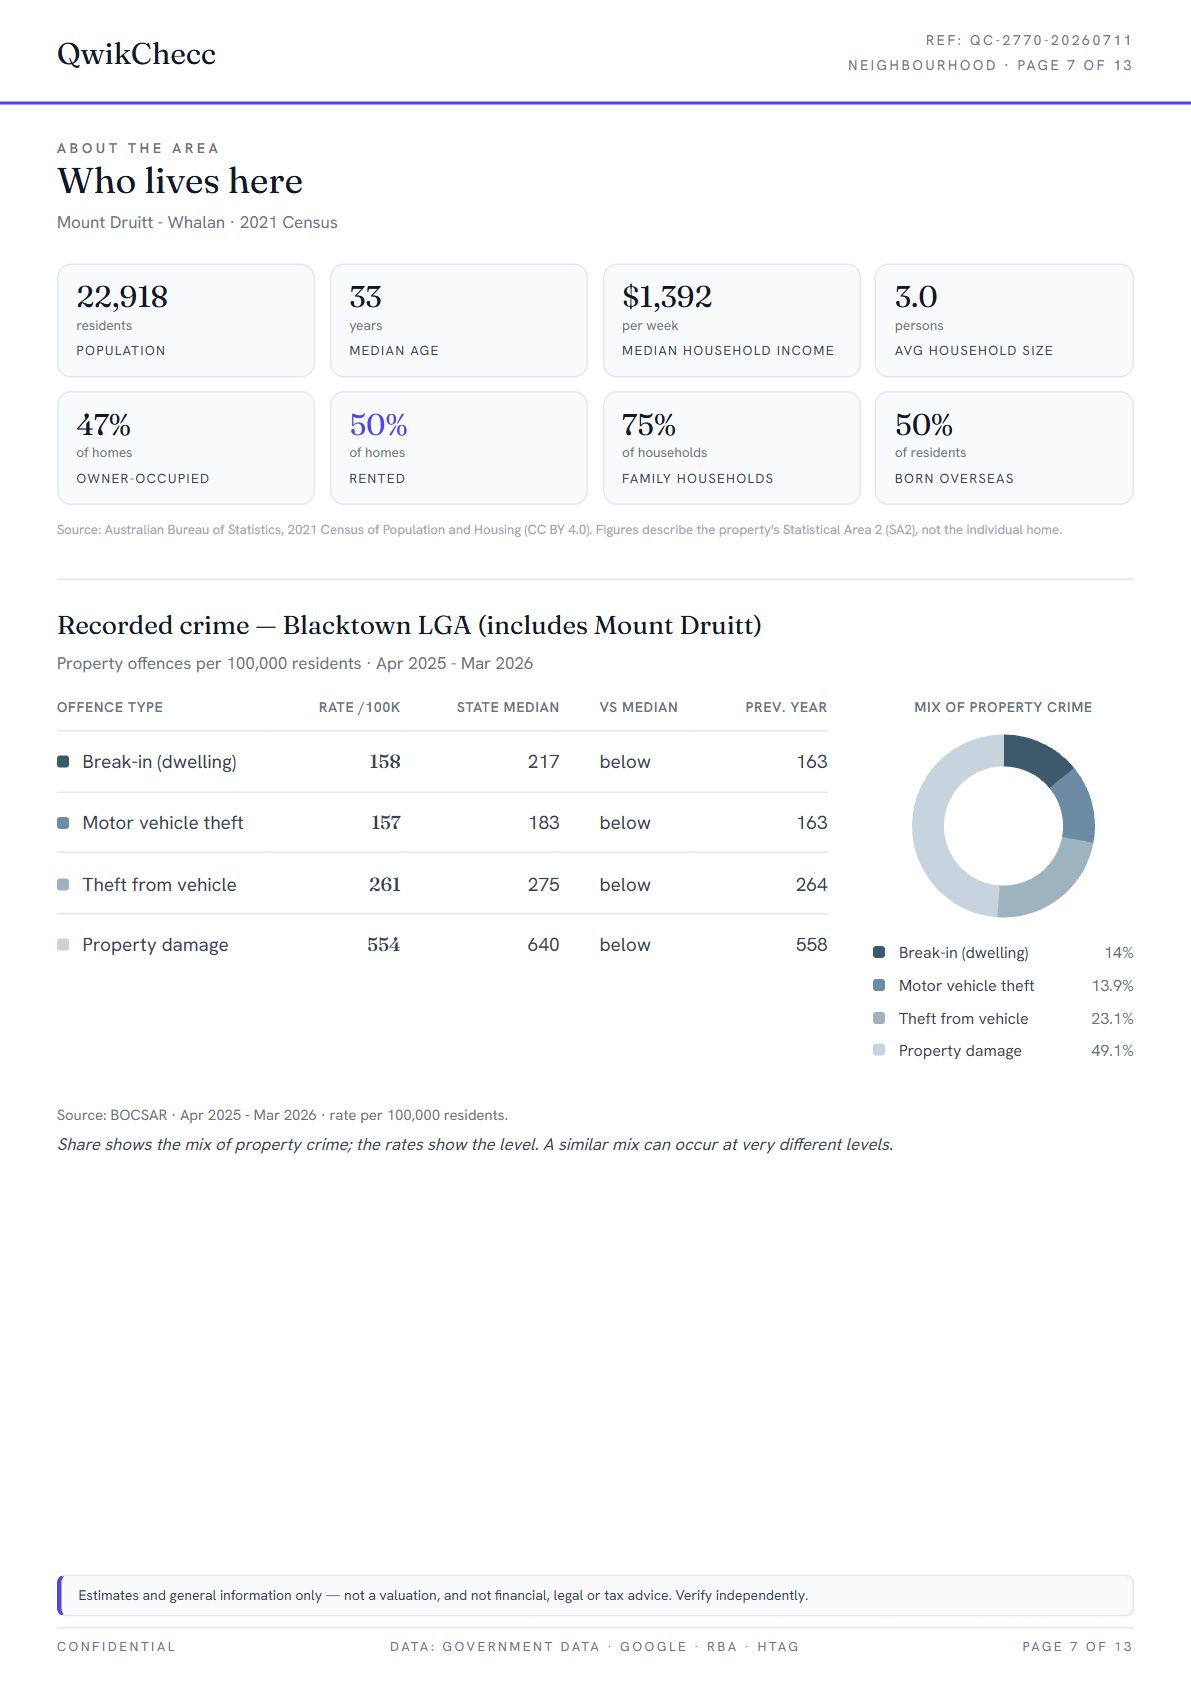Screen dimensions: 1191x1685
Task: Click the BOCSAR source line
Action: click(x=282, y=1115)
